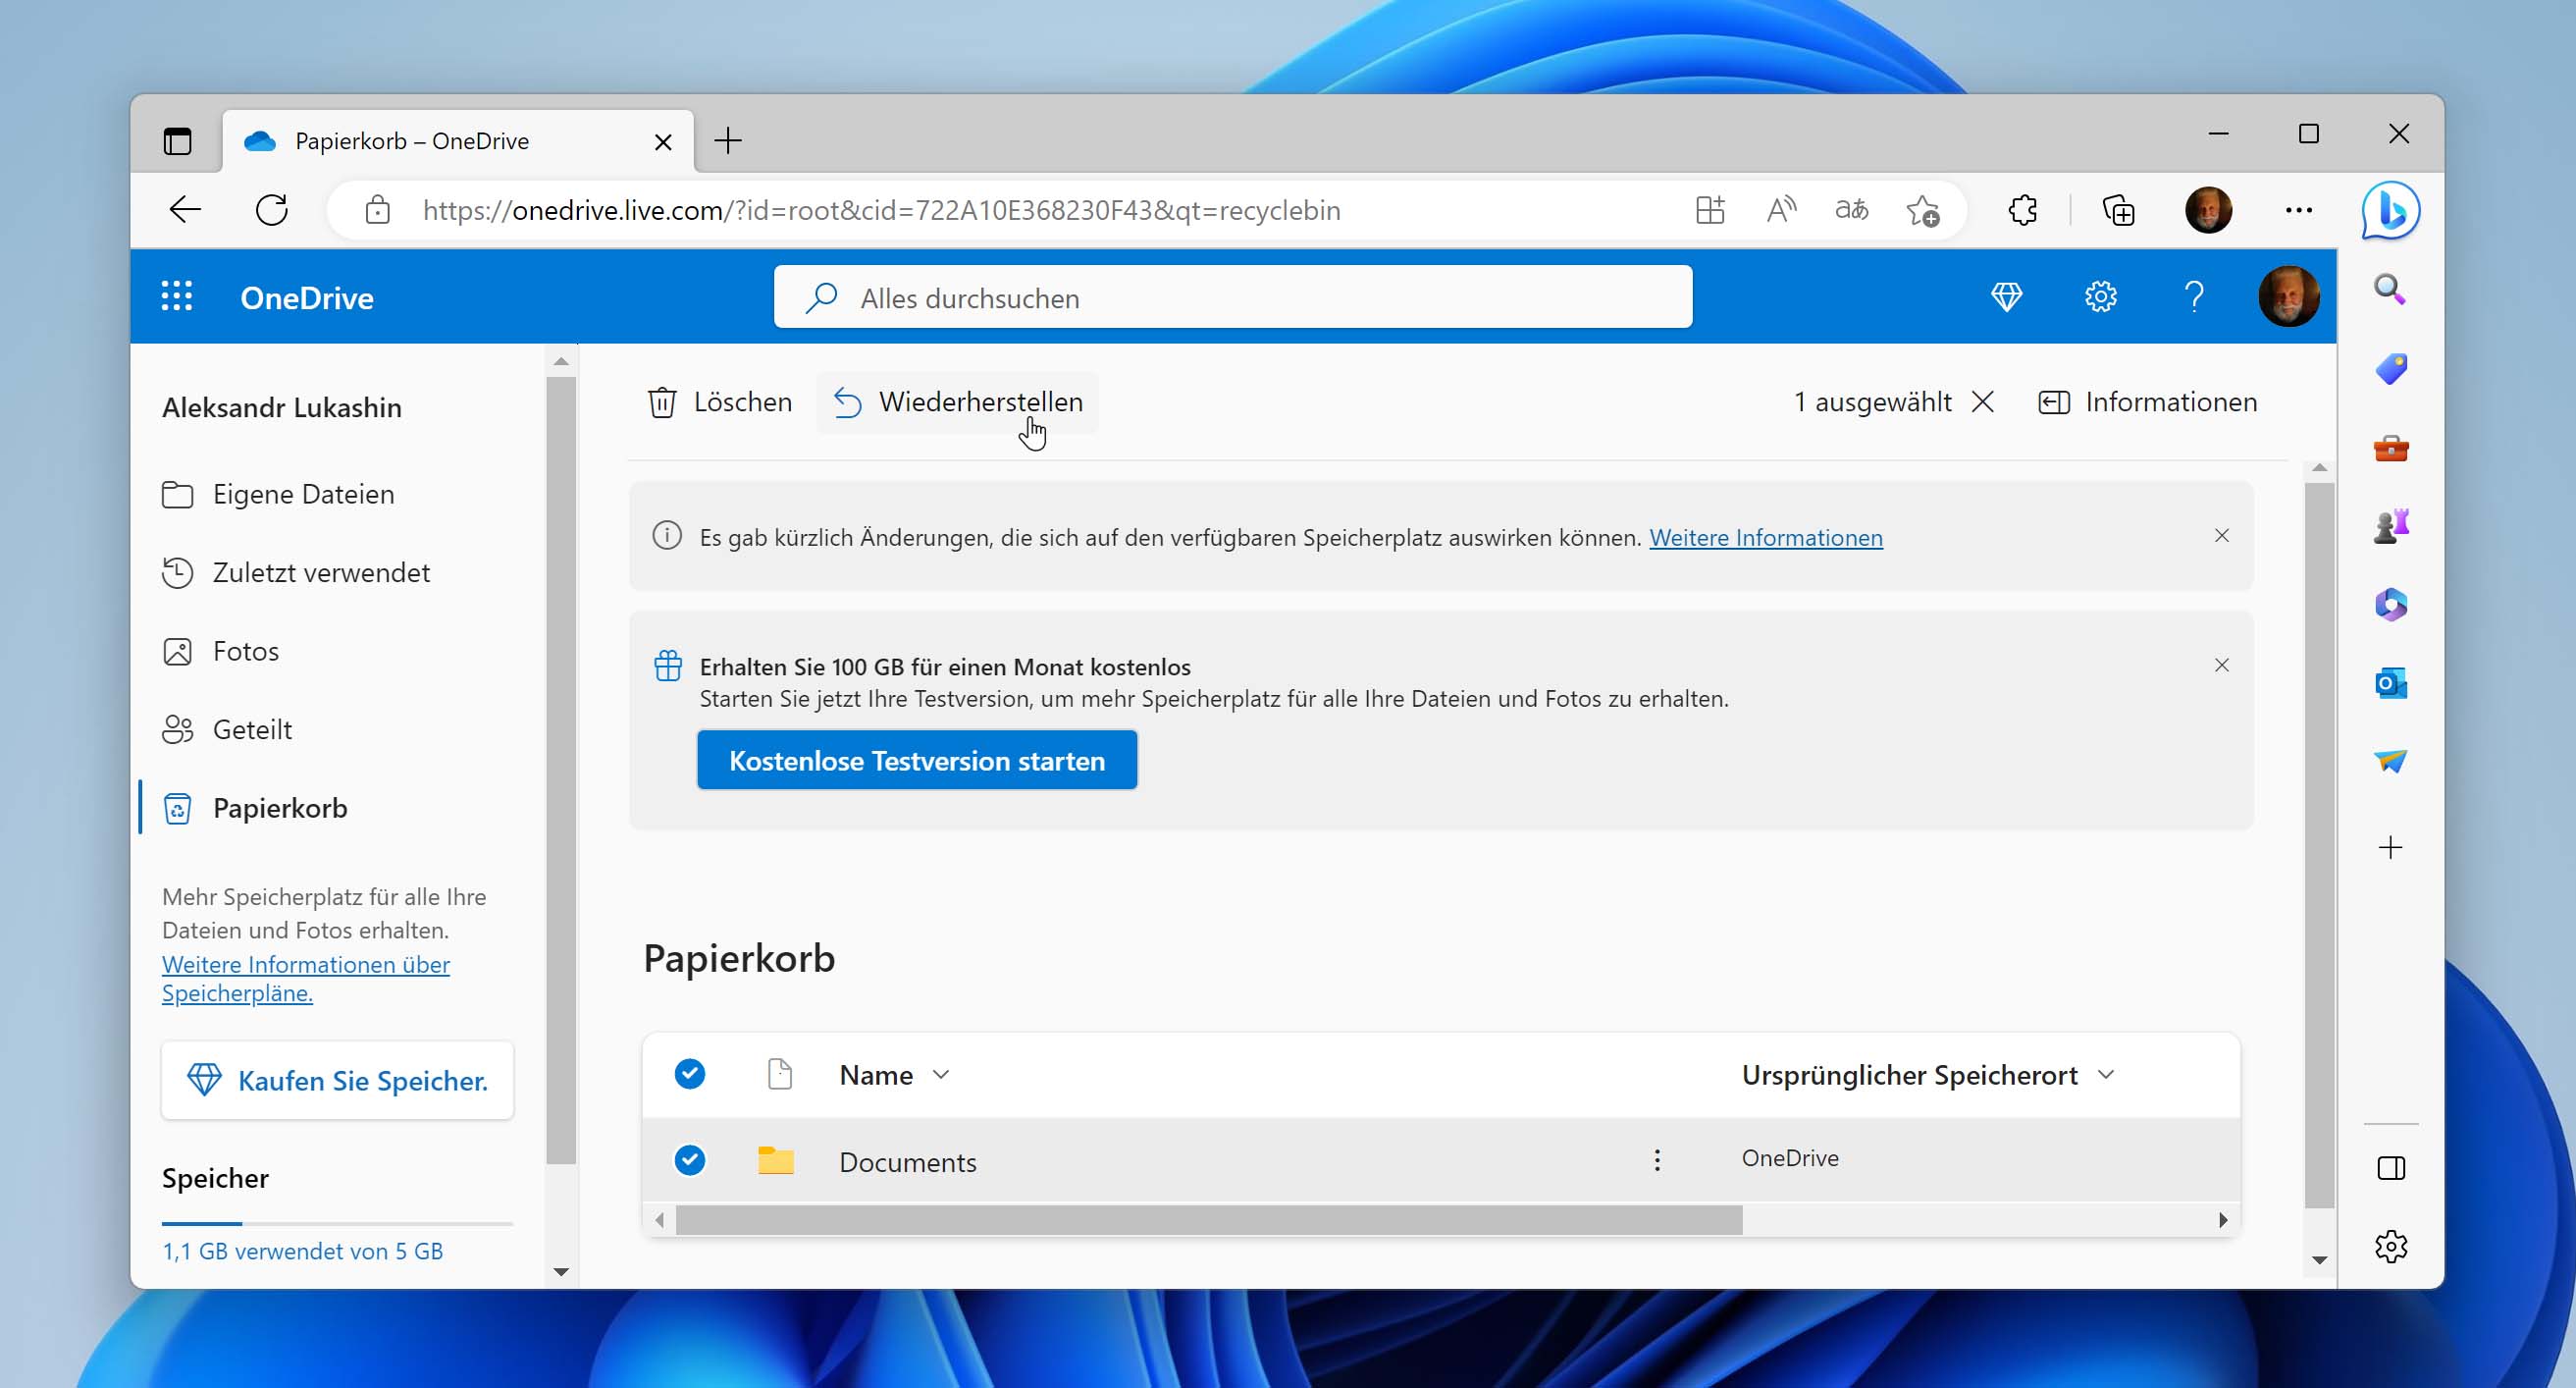
Task: Open a new browser tab
Action: (x=728, y=141)
